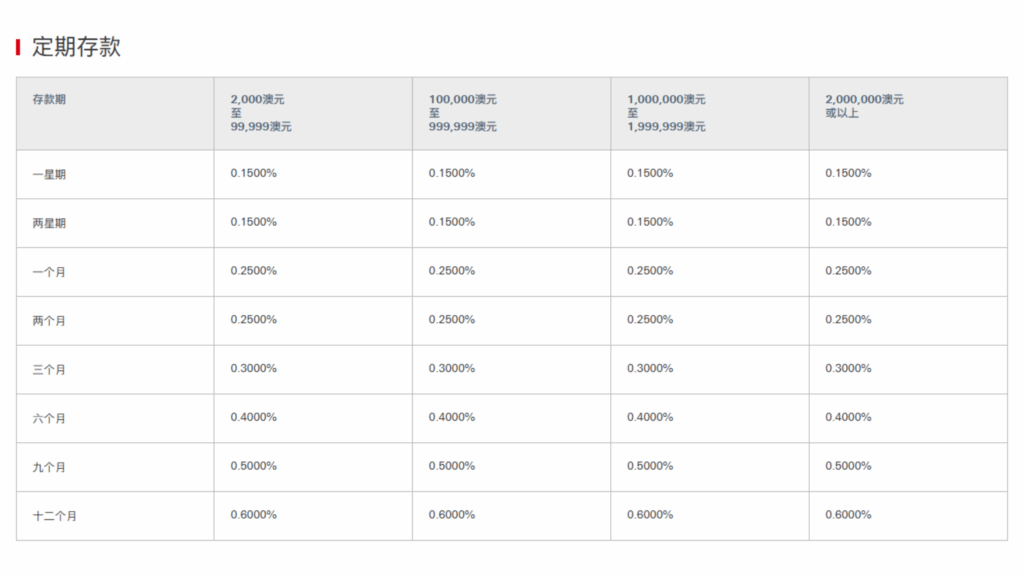Click 两星期 rate under 1,000,000澳元 column

pyautogui.click(x=650, y=222)
